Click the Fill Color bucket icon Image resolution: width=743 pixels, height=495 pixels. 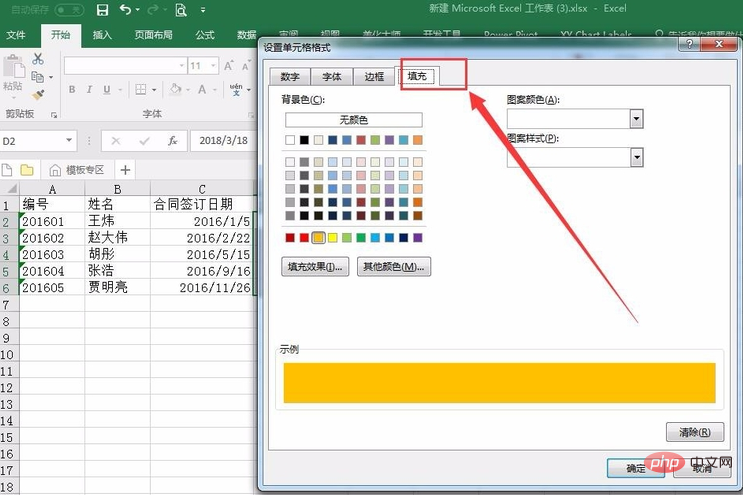pyautogui.click(x=176, y=89)
